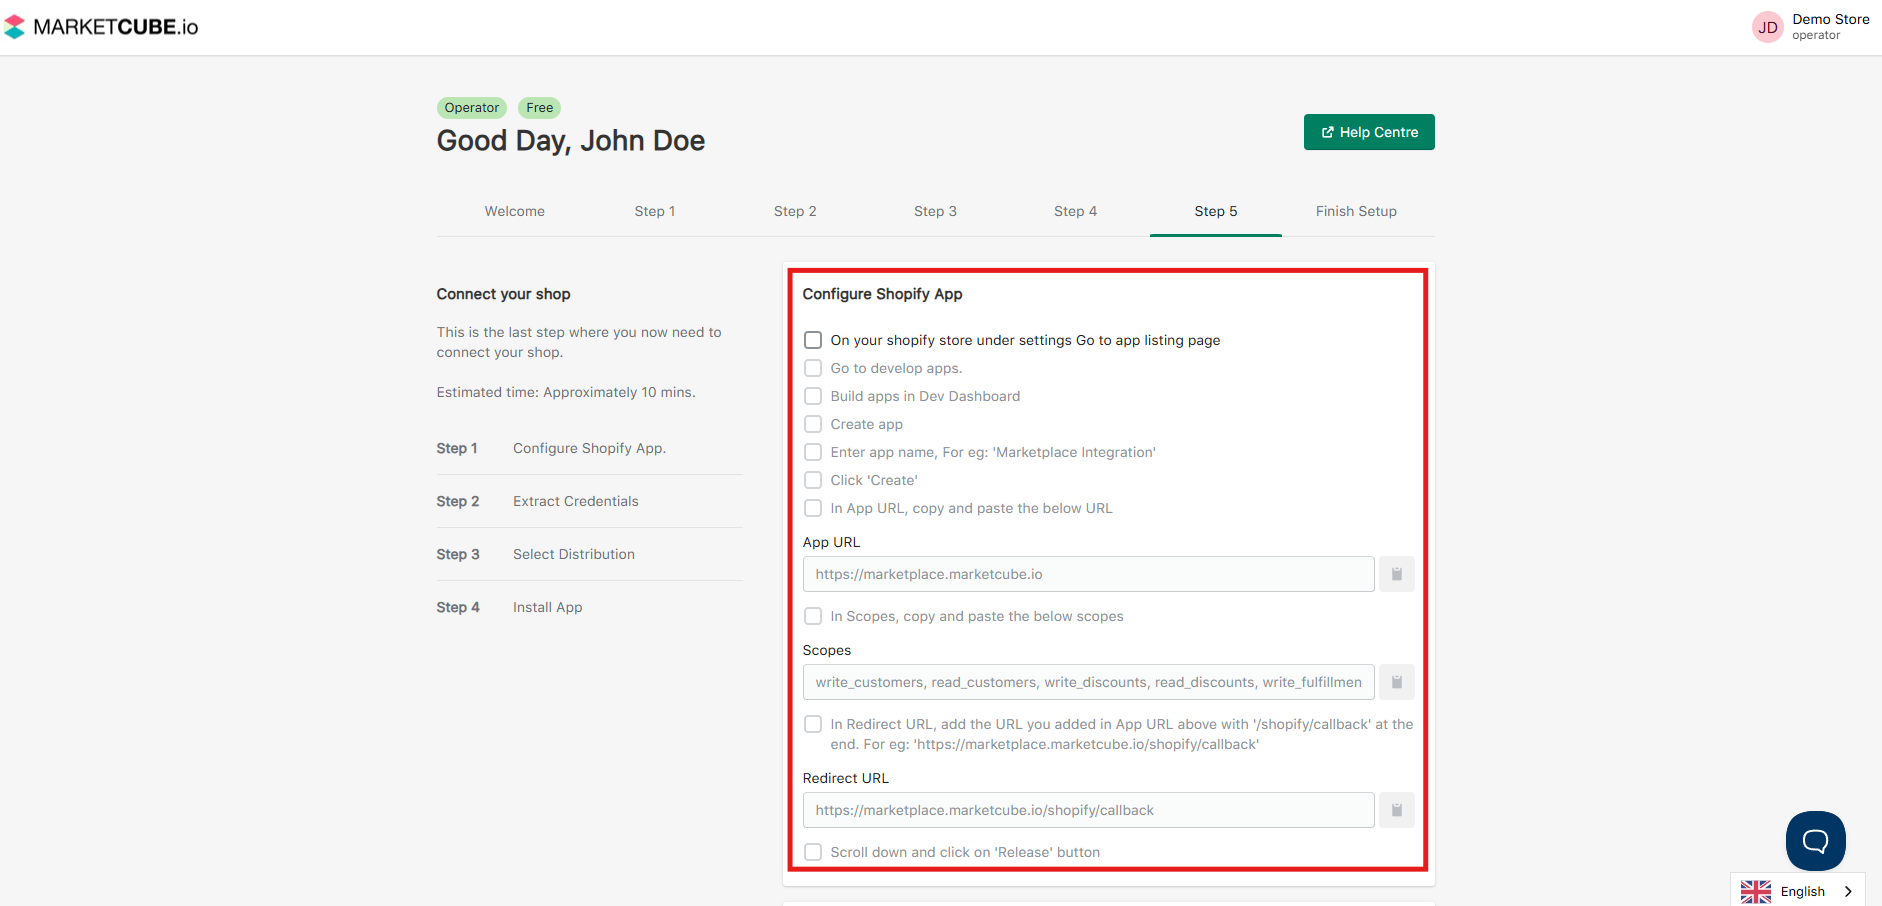This screenshot has width=1882, height=906.
Task: Check 'In Scopes, copy and paste' checkbox
Action: (813, 616)
